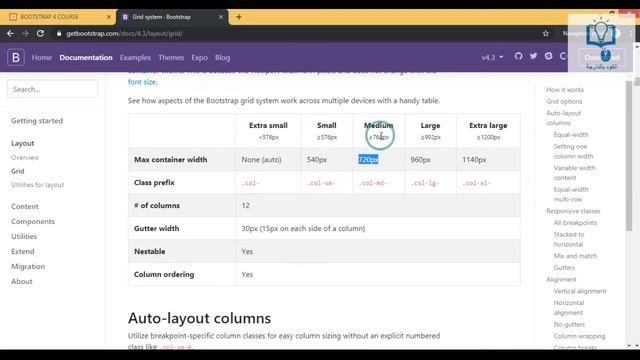Open Bootstrap Slack icon link
The height and width of the screenshot is (360, 640).
[x=549, y=56]
